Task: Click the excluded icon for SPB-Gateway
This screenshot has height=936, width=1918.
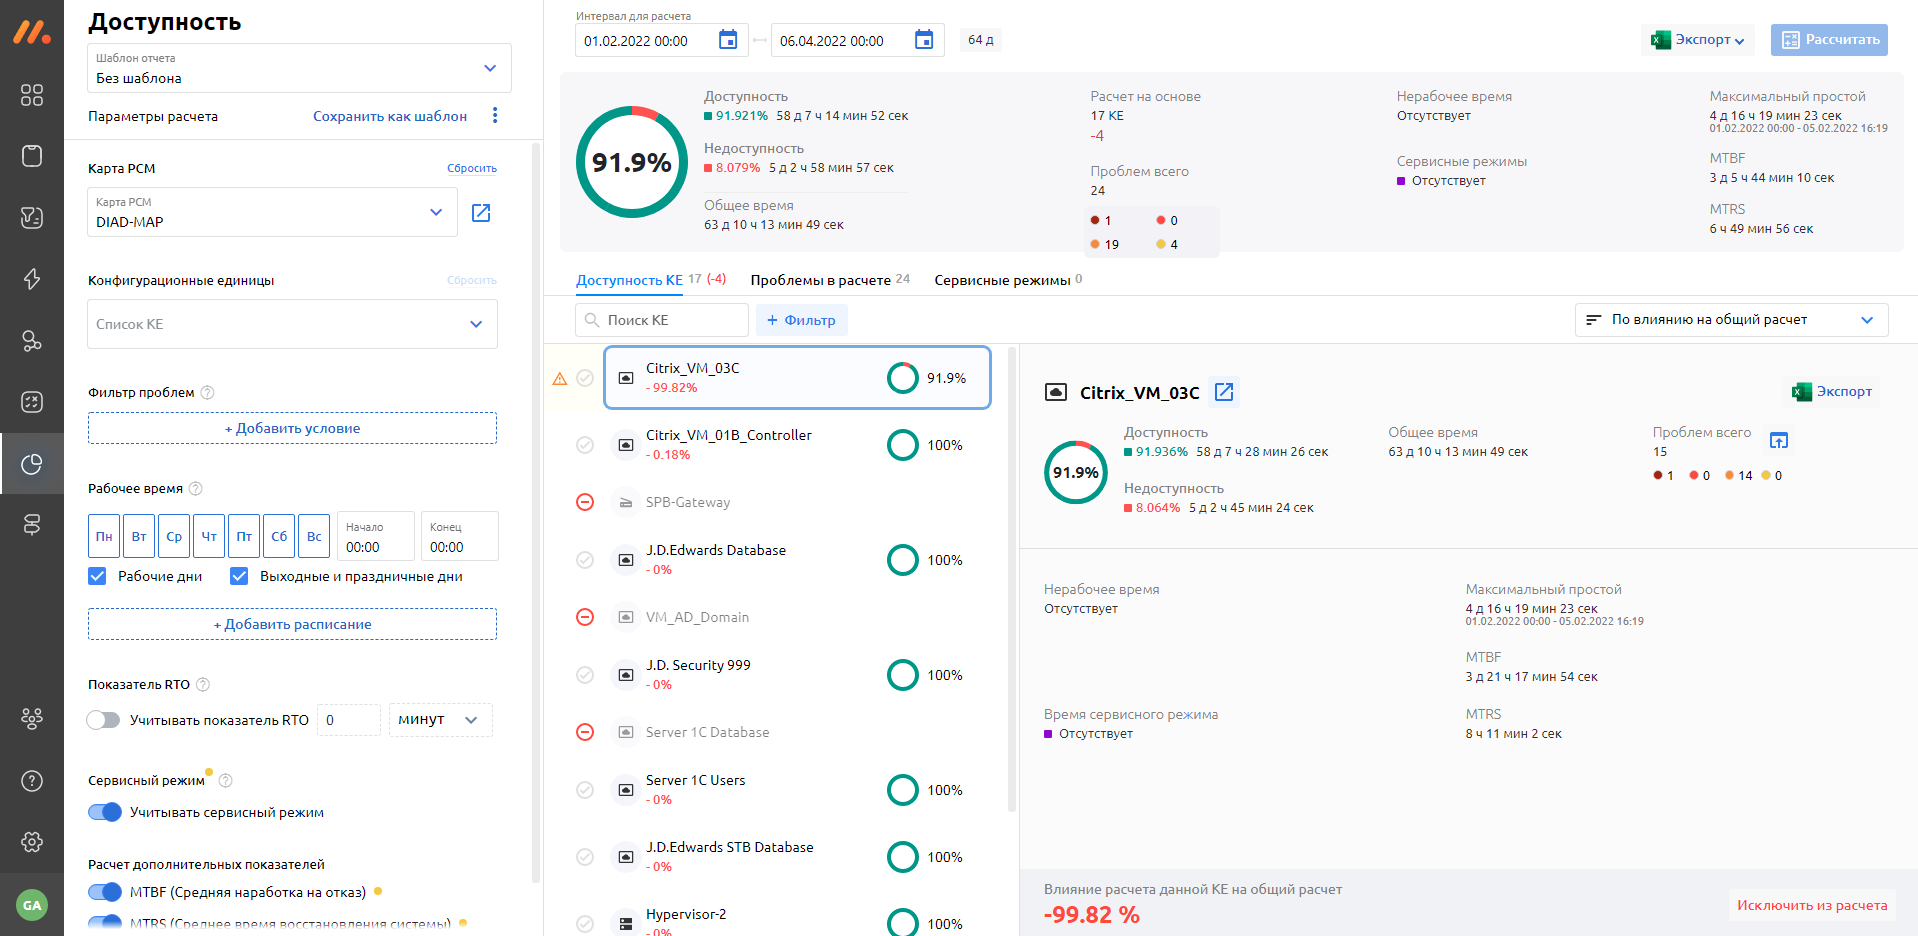Action: pos(585,502)
